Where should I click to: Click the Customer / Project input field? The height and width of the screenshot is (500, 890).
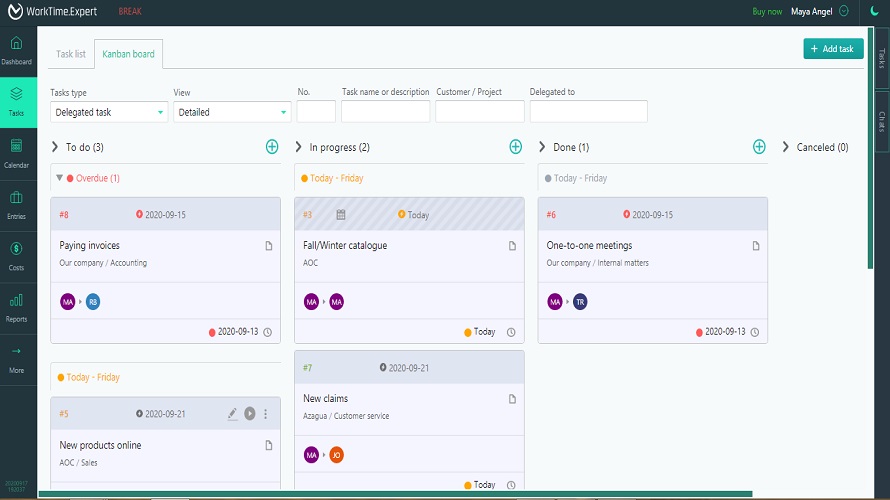[x=479, y=112]
